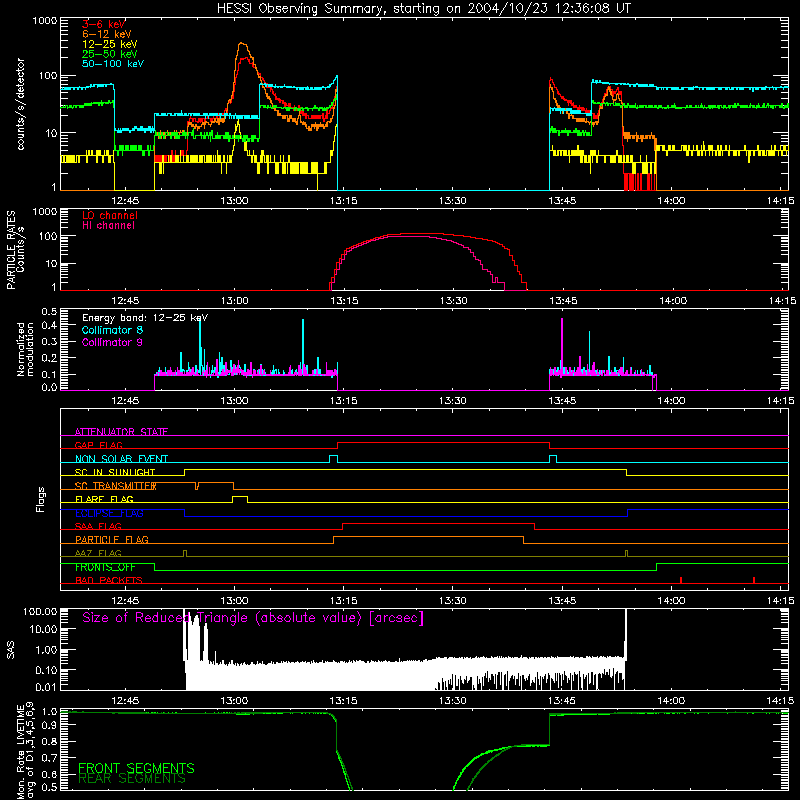The width and height of the screenshot is (800, 800).
Task: Click the 'FRONT SEGMENTS' legend entry
Action: (136, 768)
